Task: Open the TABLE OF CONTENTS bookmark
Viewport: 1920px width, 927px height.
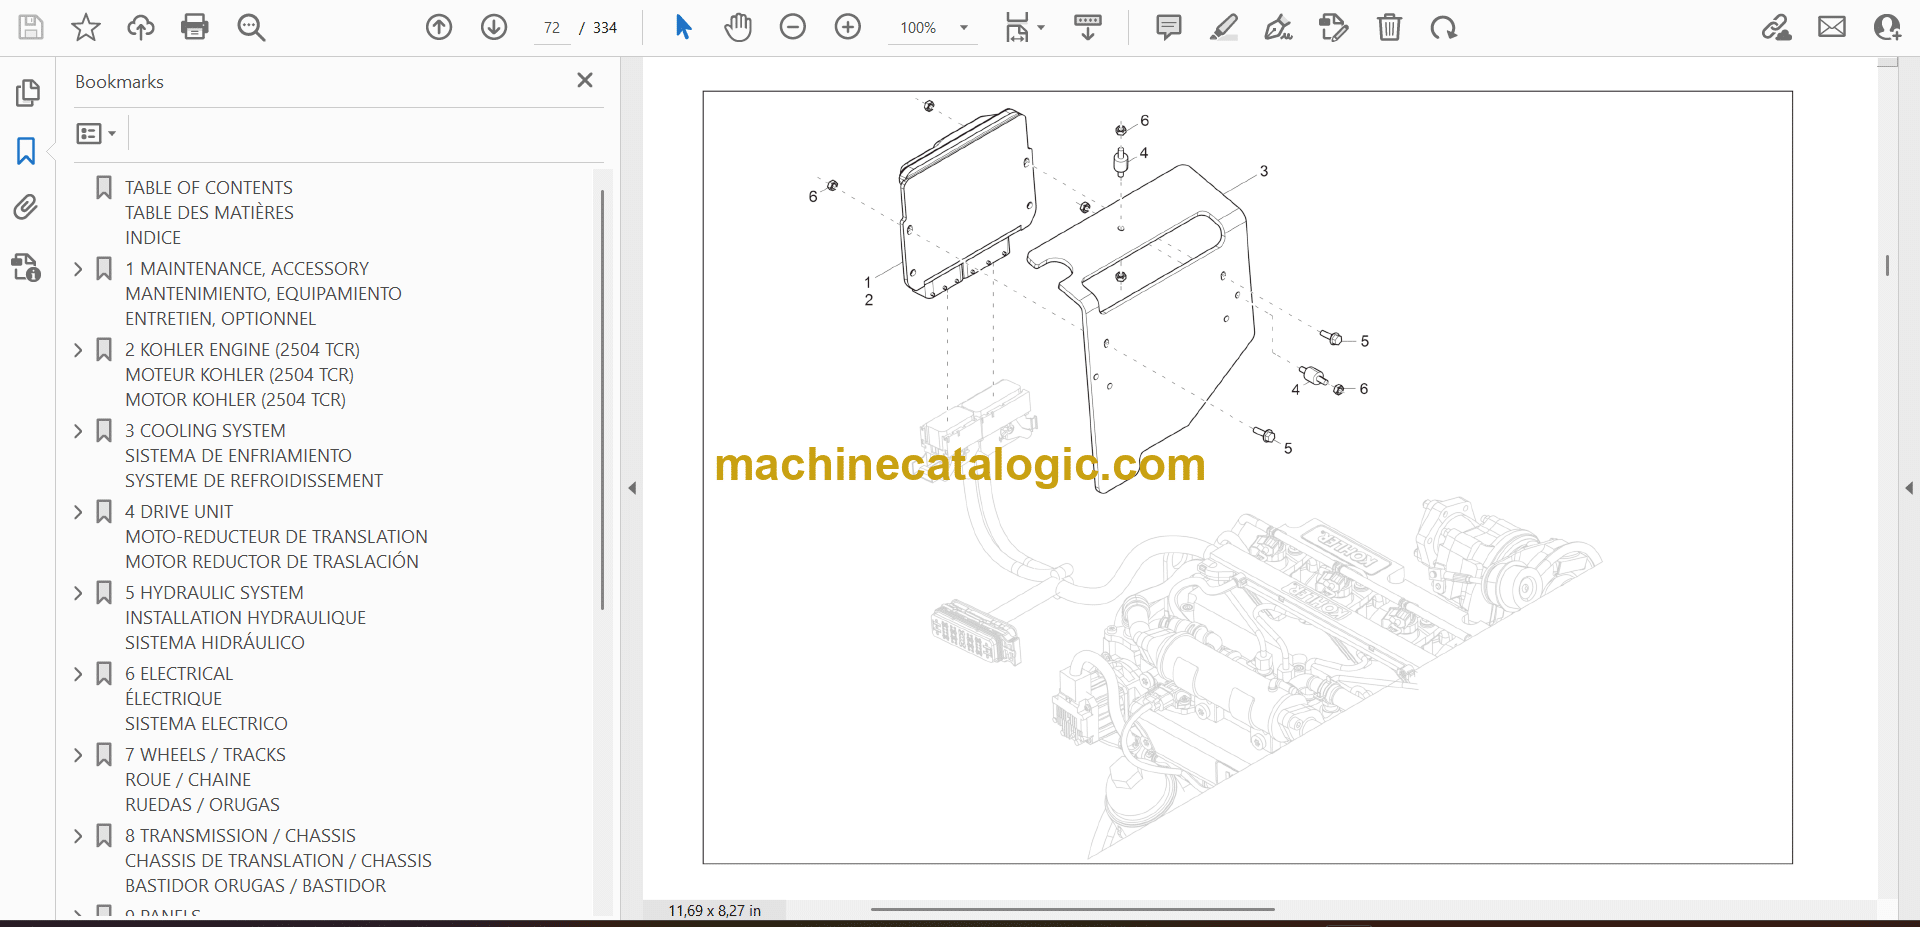Action: [x=208, y=188]
